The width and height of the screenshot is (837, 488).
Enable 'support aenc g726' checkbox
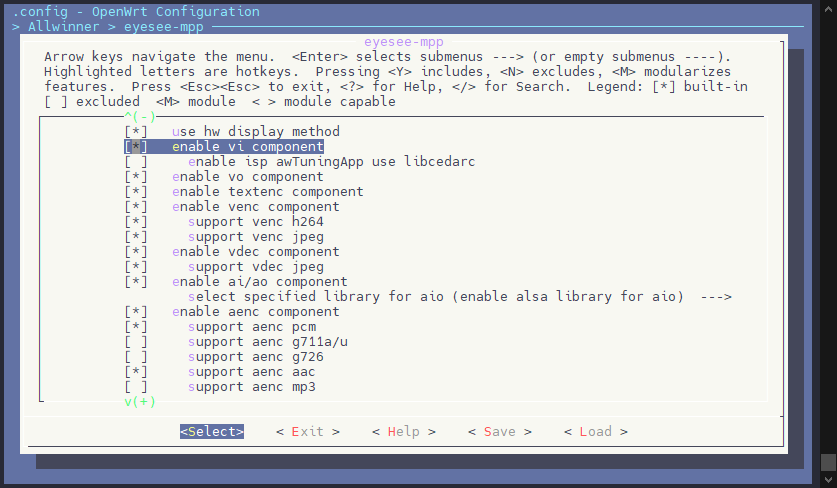pyautogui.click(x=136, y=357)
